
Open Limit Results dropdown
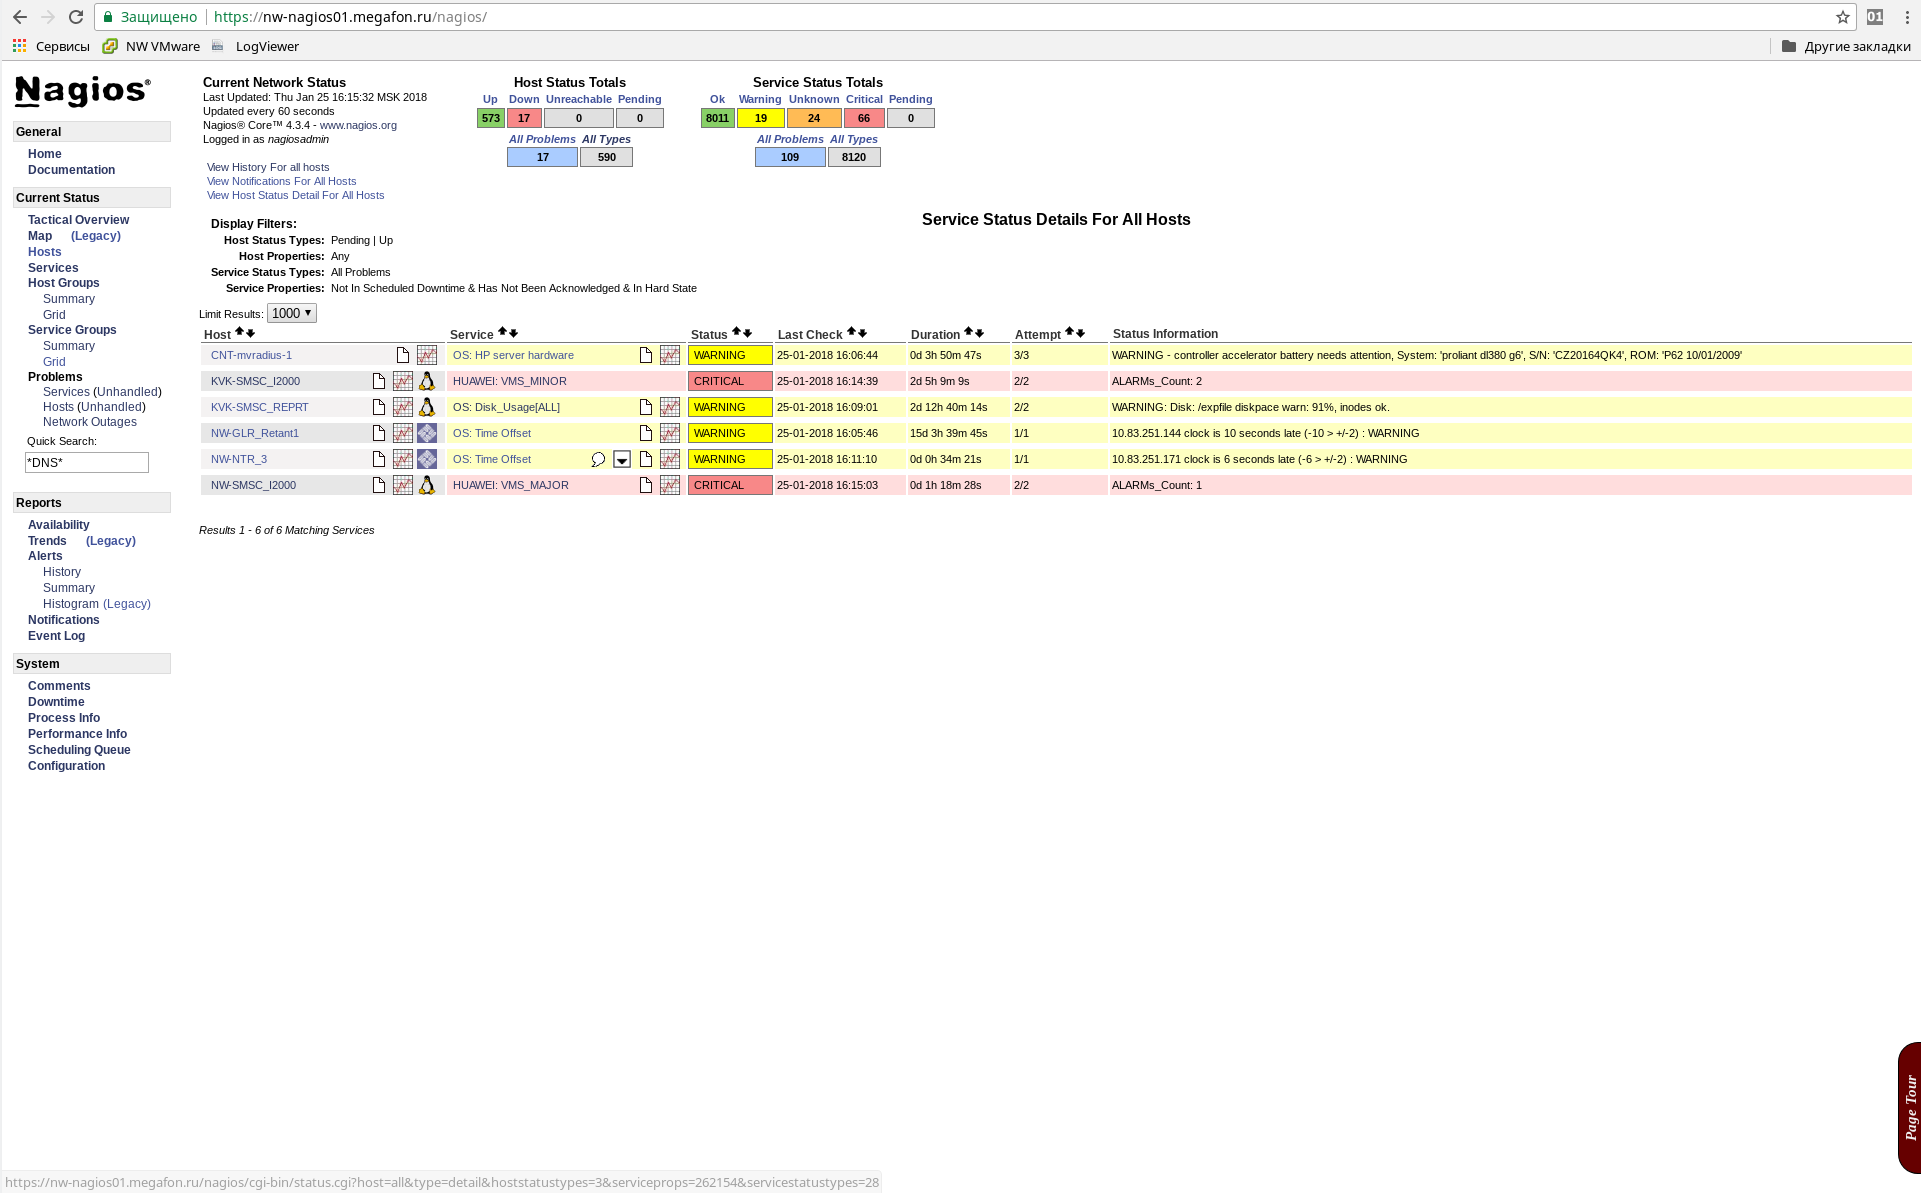[292, 313]
